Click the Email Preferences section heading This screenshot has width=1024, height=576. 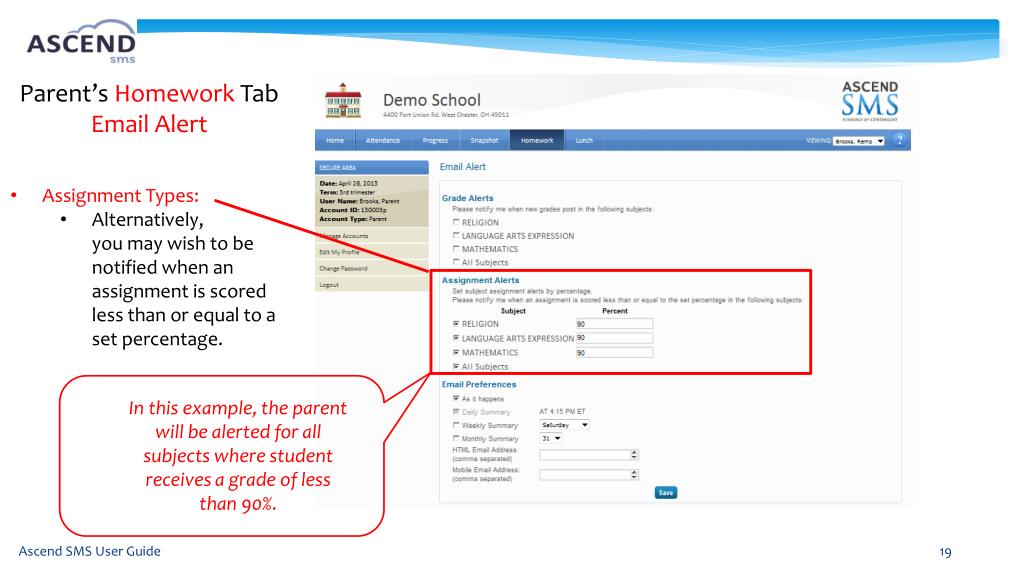479,384
